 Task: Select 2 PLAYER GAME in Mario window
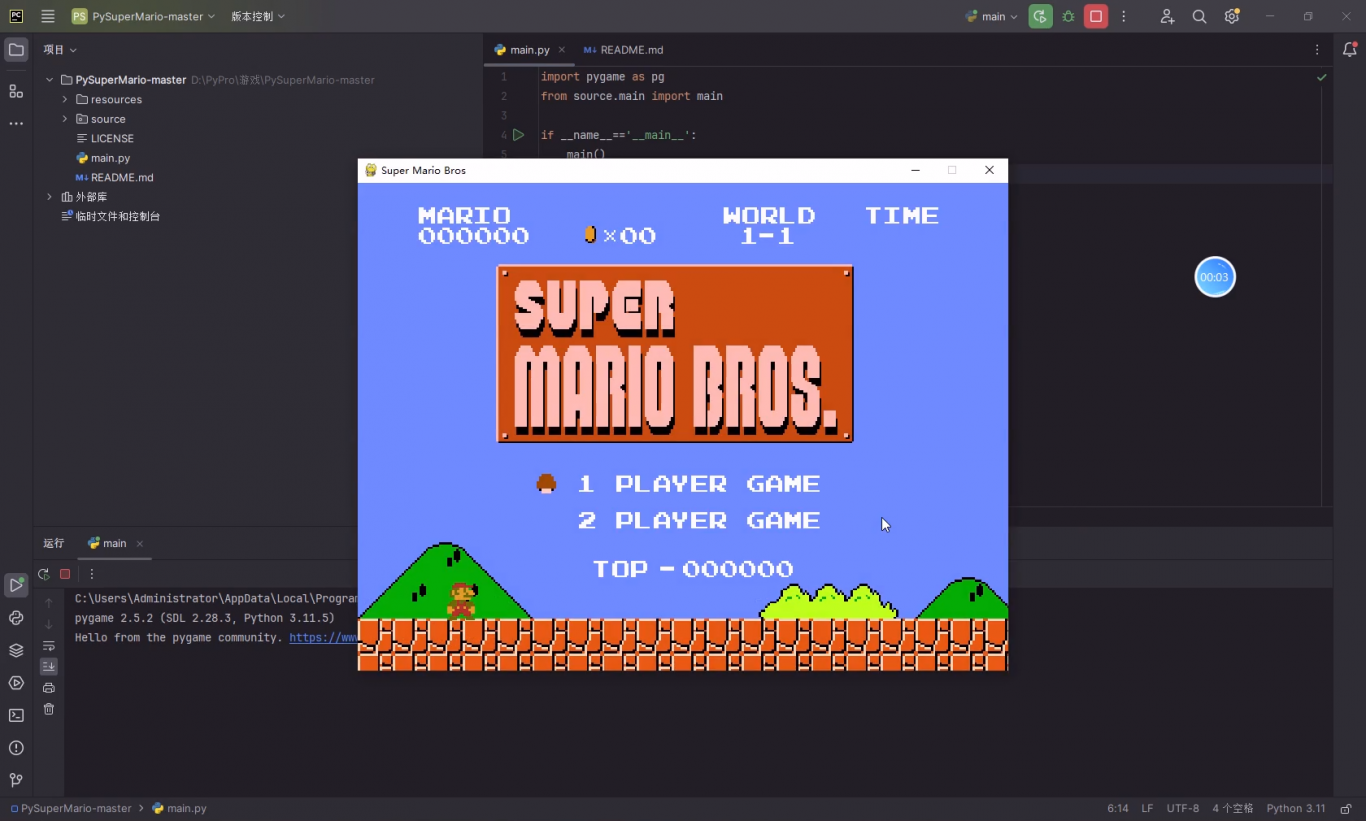[699, 520]
